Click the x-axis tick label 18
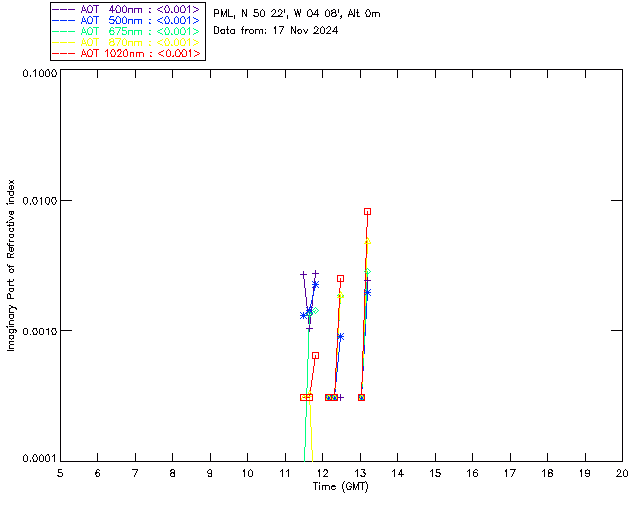Screen dimensions: 640x512 [x=547, y=473]
